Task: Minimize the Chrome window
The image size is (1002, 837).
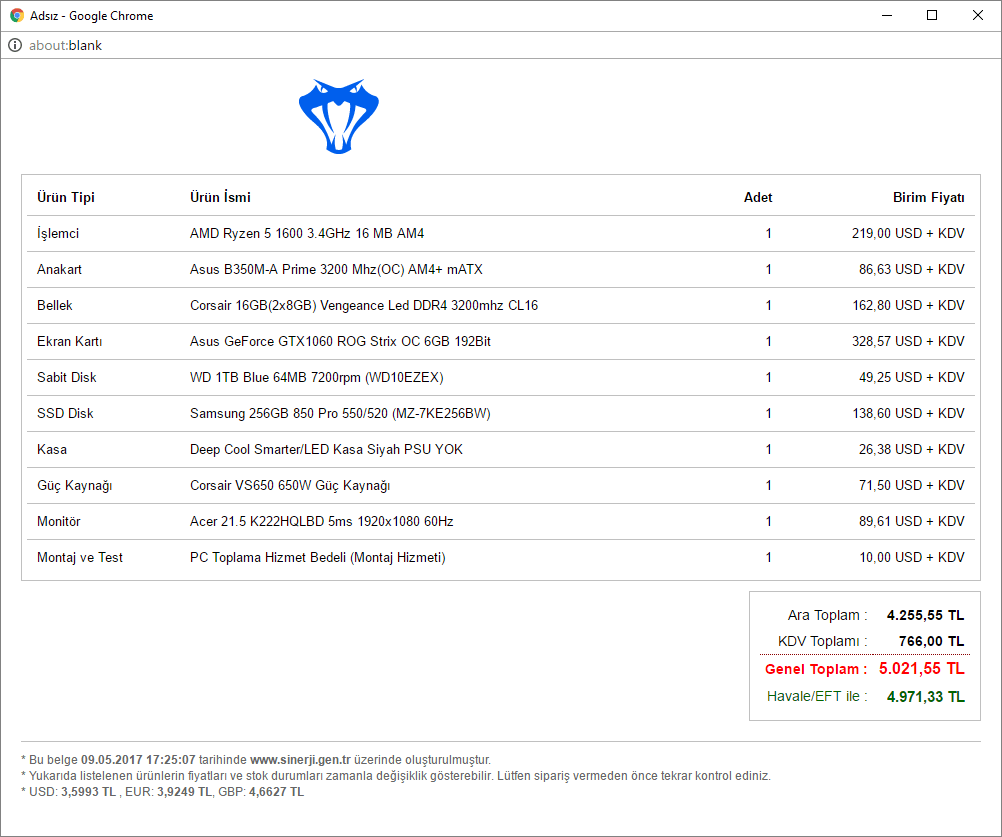Action: point(887,15)
